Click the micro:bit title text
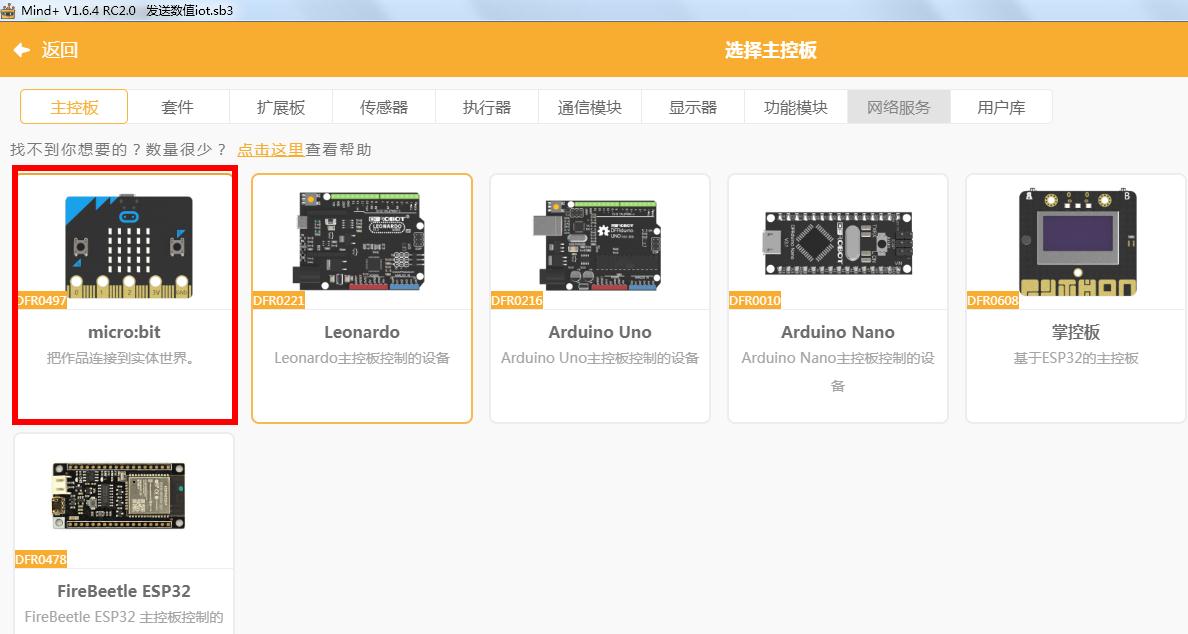This screenshot has height=634, width=1188. click(124, 332)
